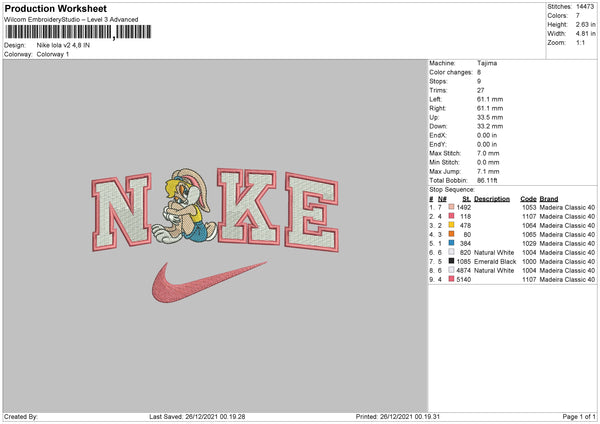
Task: Select the orange thread swatch in row 4
Action: 452,234
